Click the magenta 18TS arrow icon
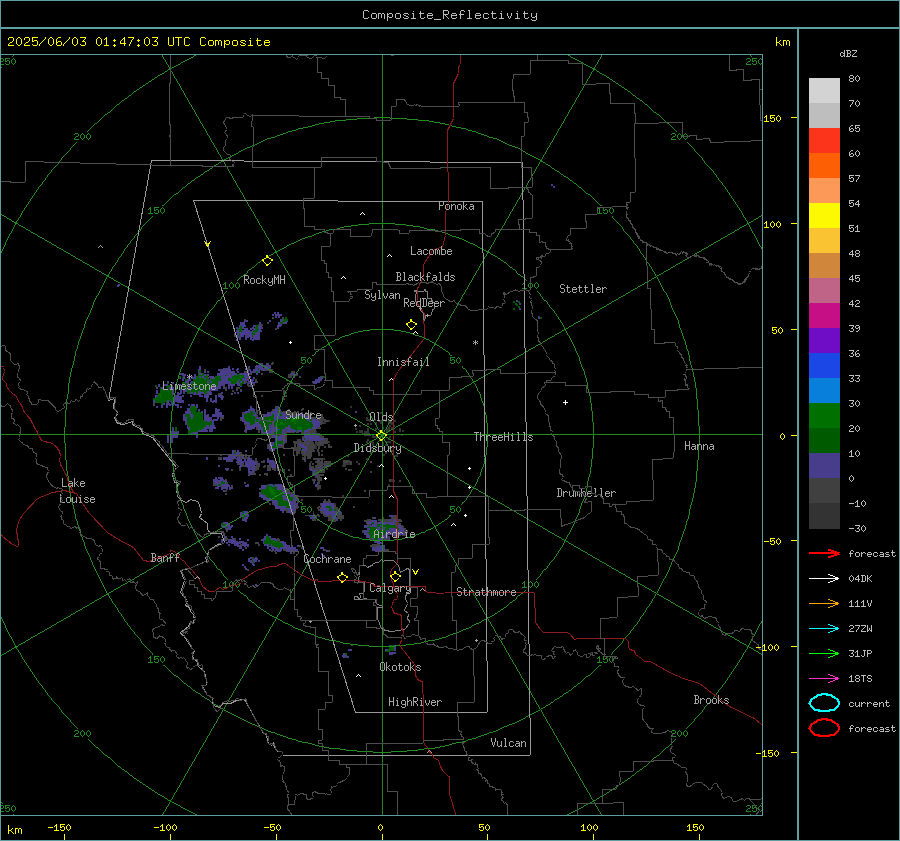900x841 pixels. tap(824, 679)
